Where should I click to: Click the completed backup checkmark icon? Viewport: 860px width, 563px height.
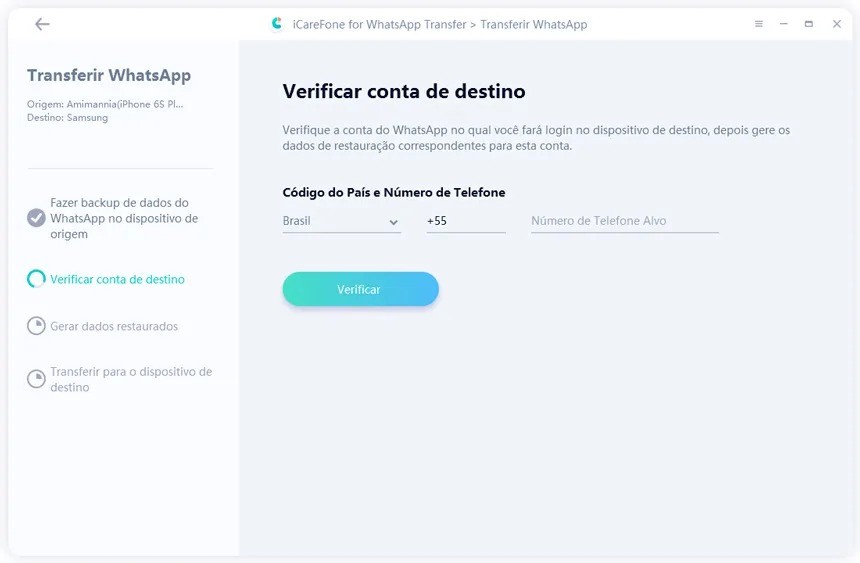pyautogui.click(x=36, y=218)
